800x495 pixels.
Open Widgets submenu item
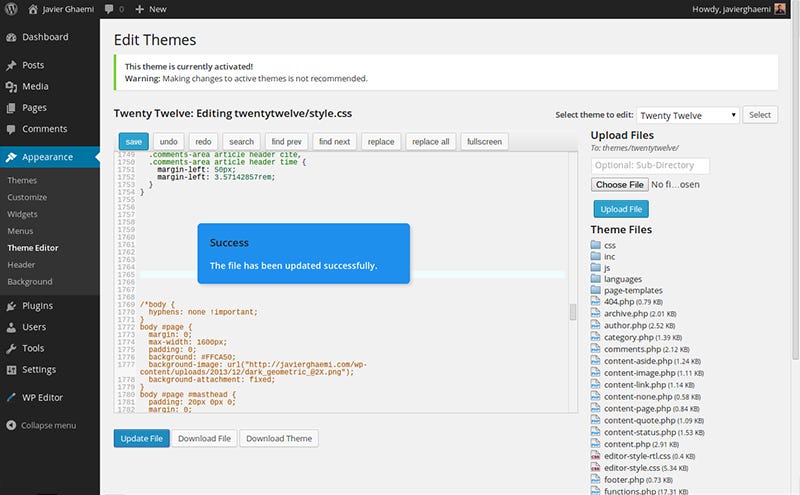(x=22, y=214)
